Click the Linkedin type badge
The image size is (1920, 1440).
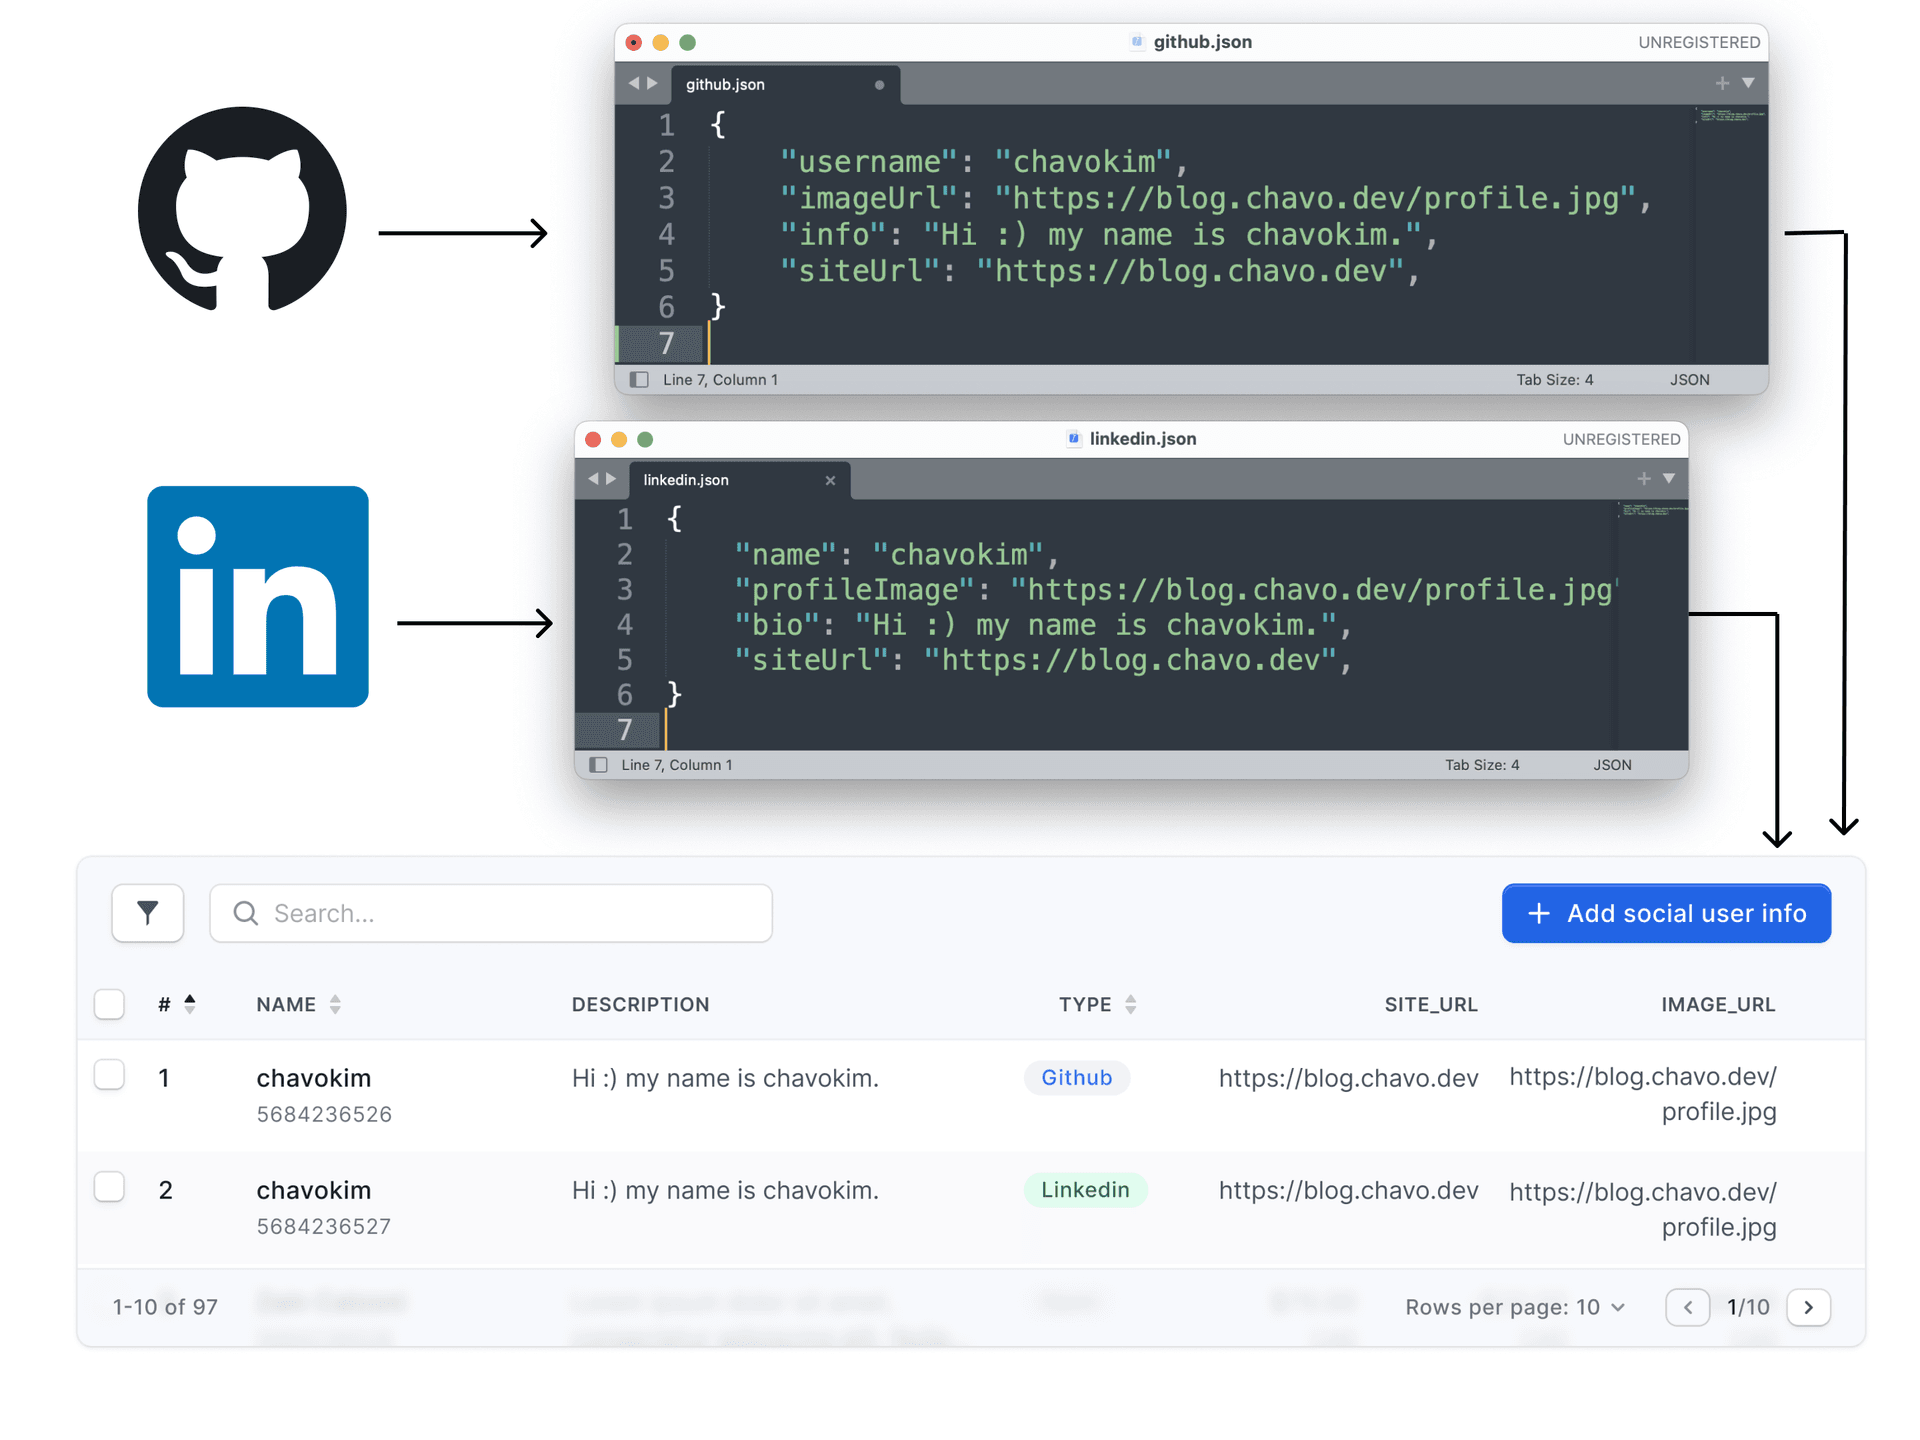coord(1085,1190)
